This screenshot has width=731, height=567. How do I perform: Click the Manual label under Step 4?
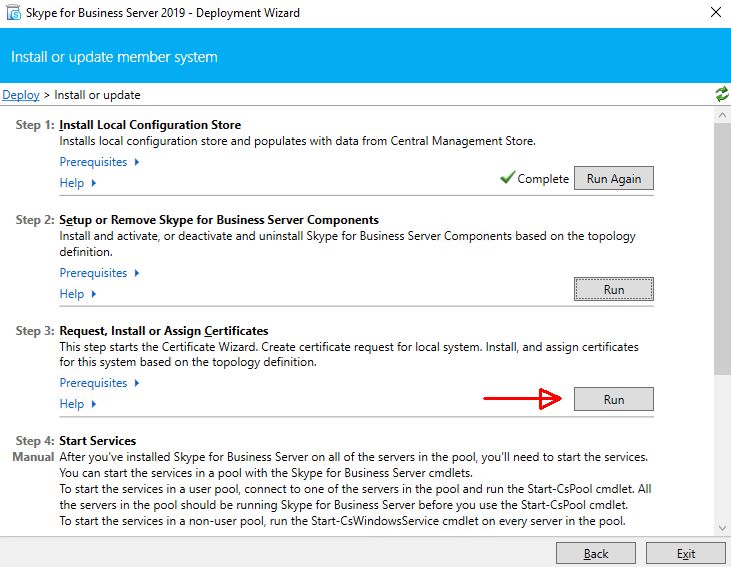coord(33,457)
